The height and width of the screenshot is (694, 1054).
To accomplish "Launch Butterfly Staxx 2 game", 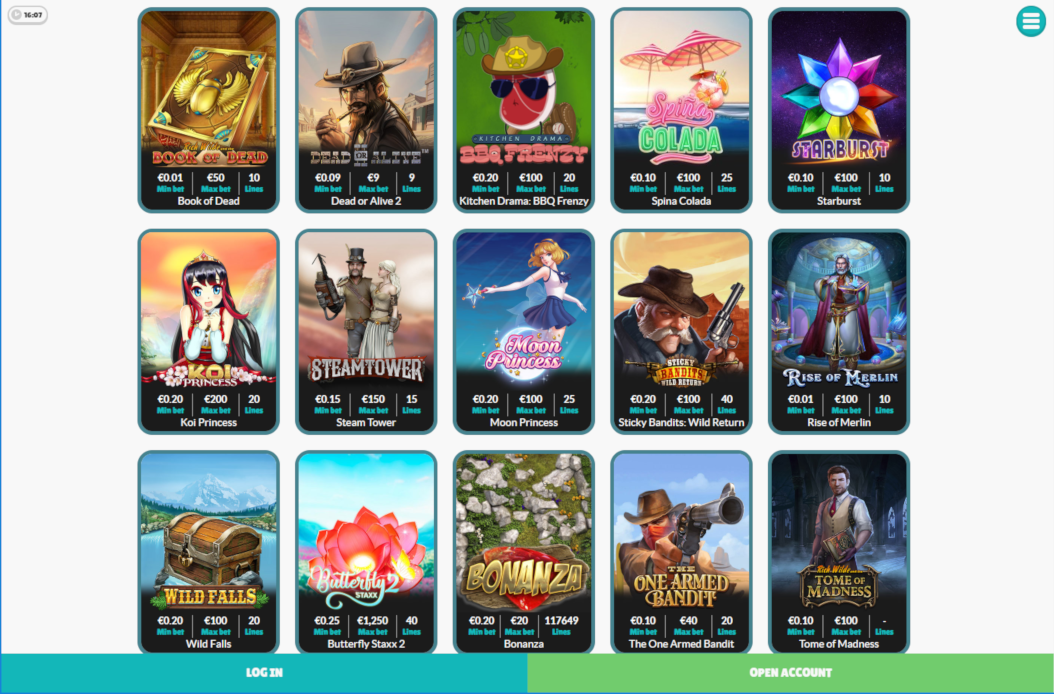I will [366, 552].
